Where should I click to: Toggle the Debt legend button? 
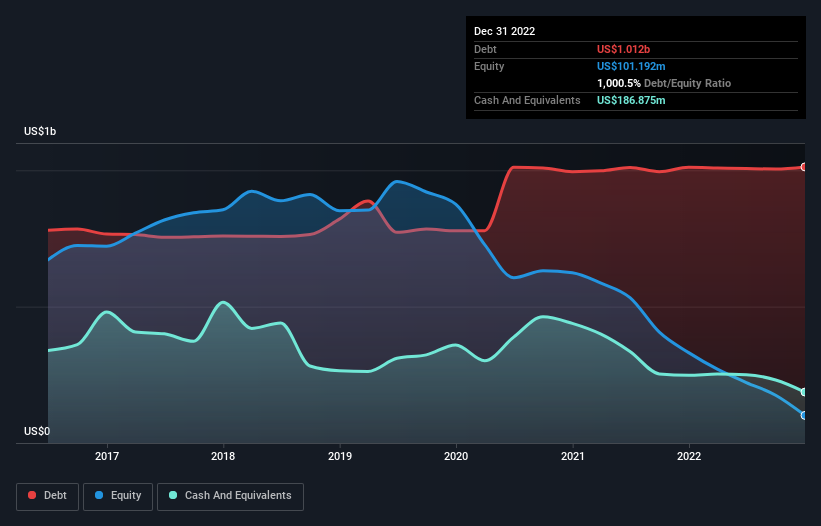click(47, 496)
